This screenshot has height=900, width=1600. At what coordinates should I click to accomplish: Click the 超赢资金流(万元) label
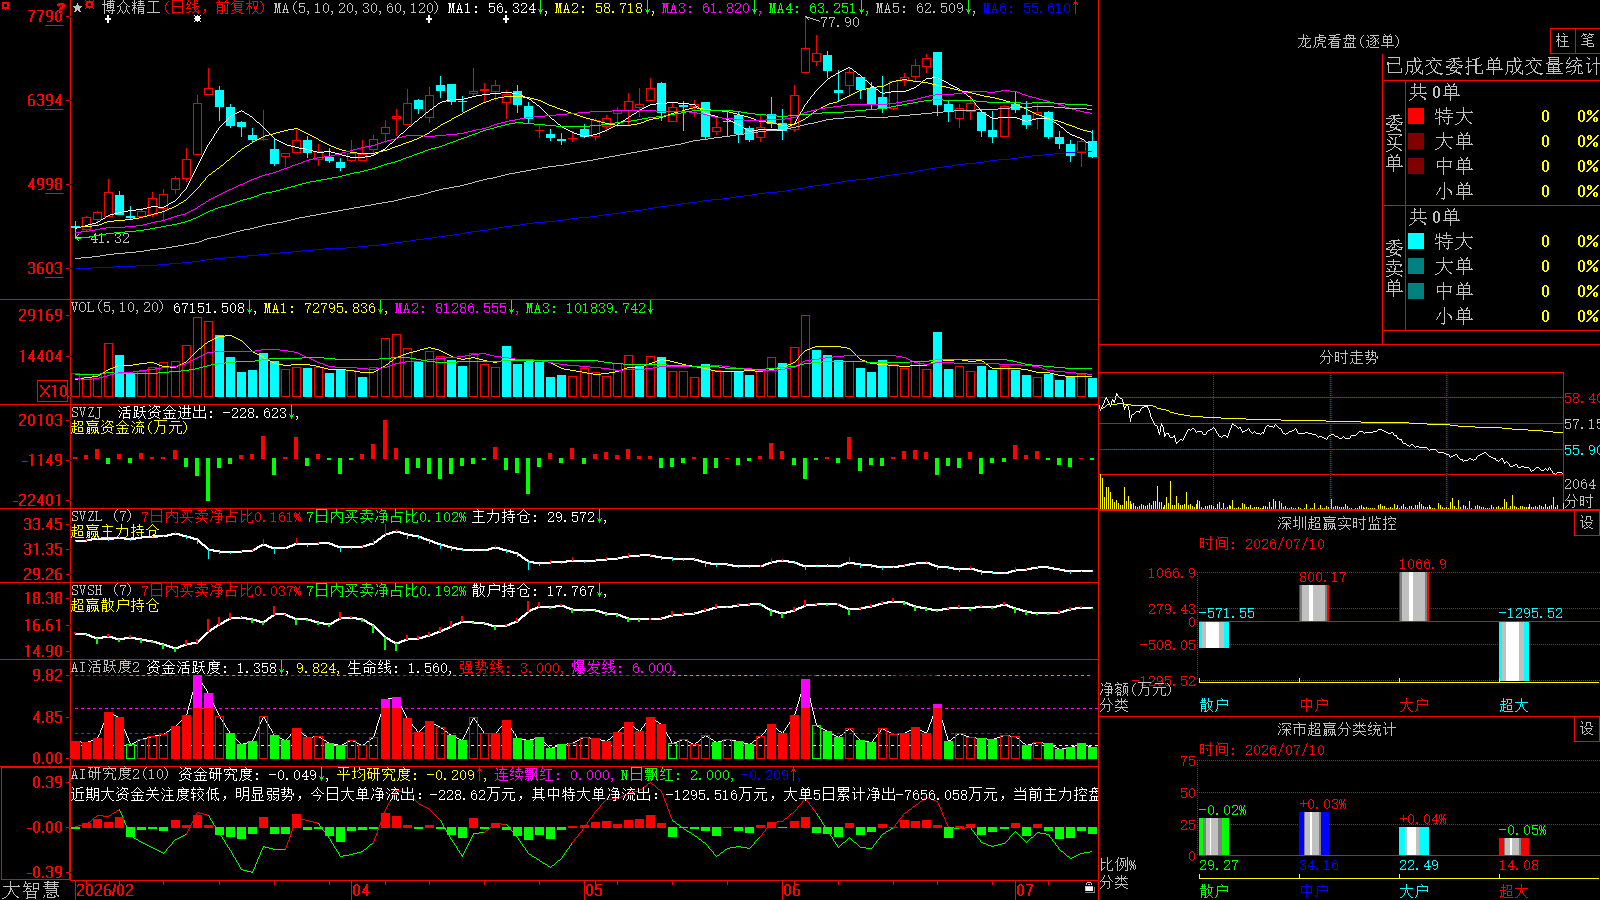[129, 427]
